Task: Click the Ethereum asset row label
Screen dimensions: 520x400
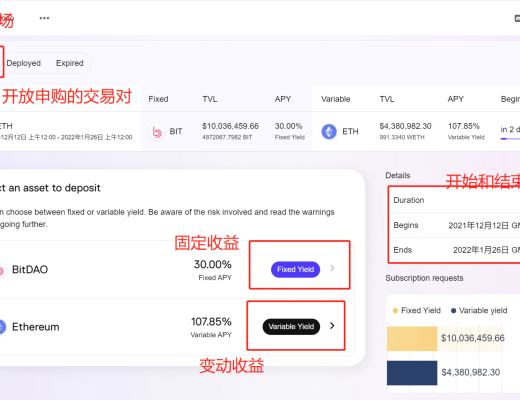Action: click(36, 327)
